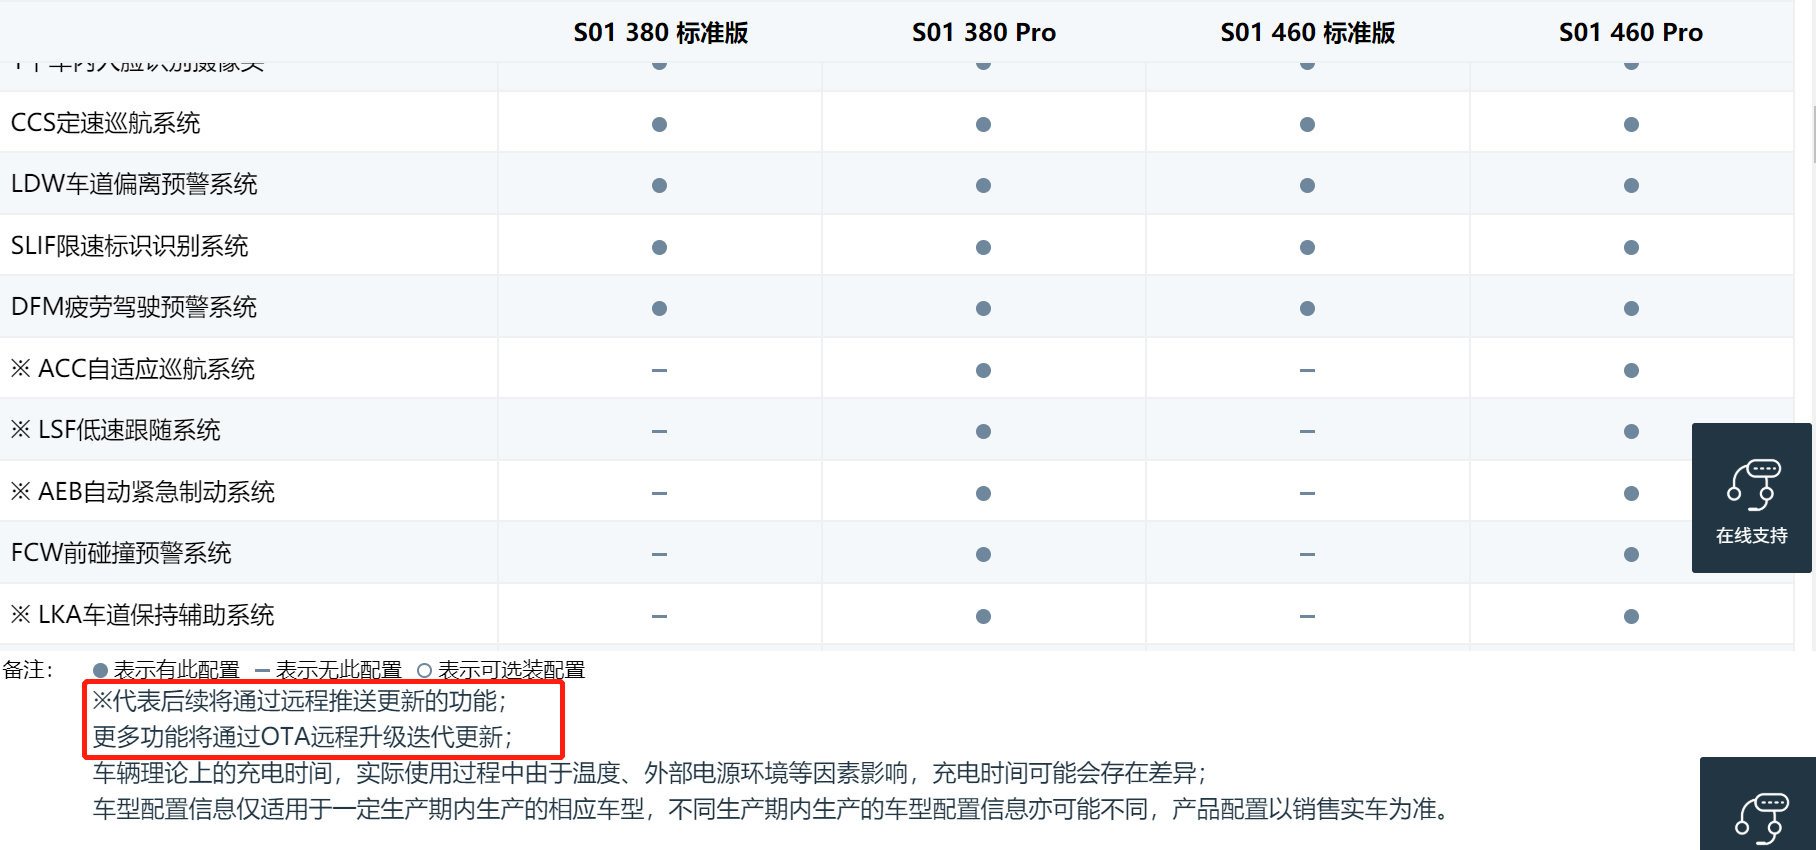The width and height of the screenshot is (1816, 850).
Task: Click ACC row dot under S01 380 Pro
Action: (983, 370)
